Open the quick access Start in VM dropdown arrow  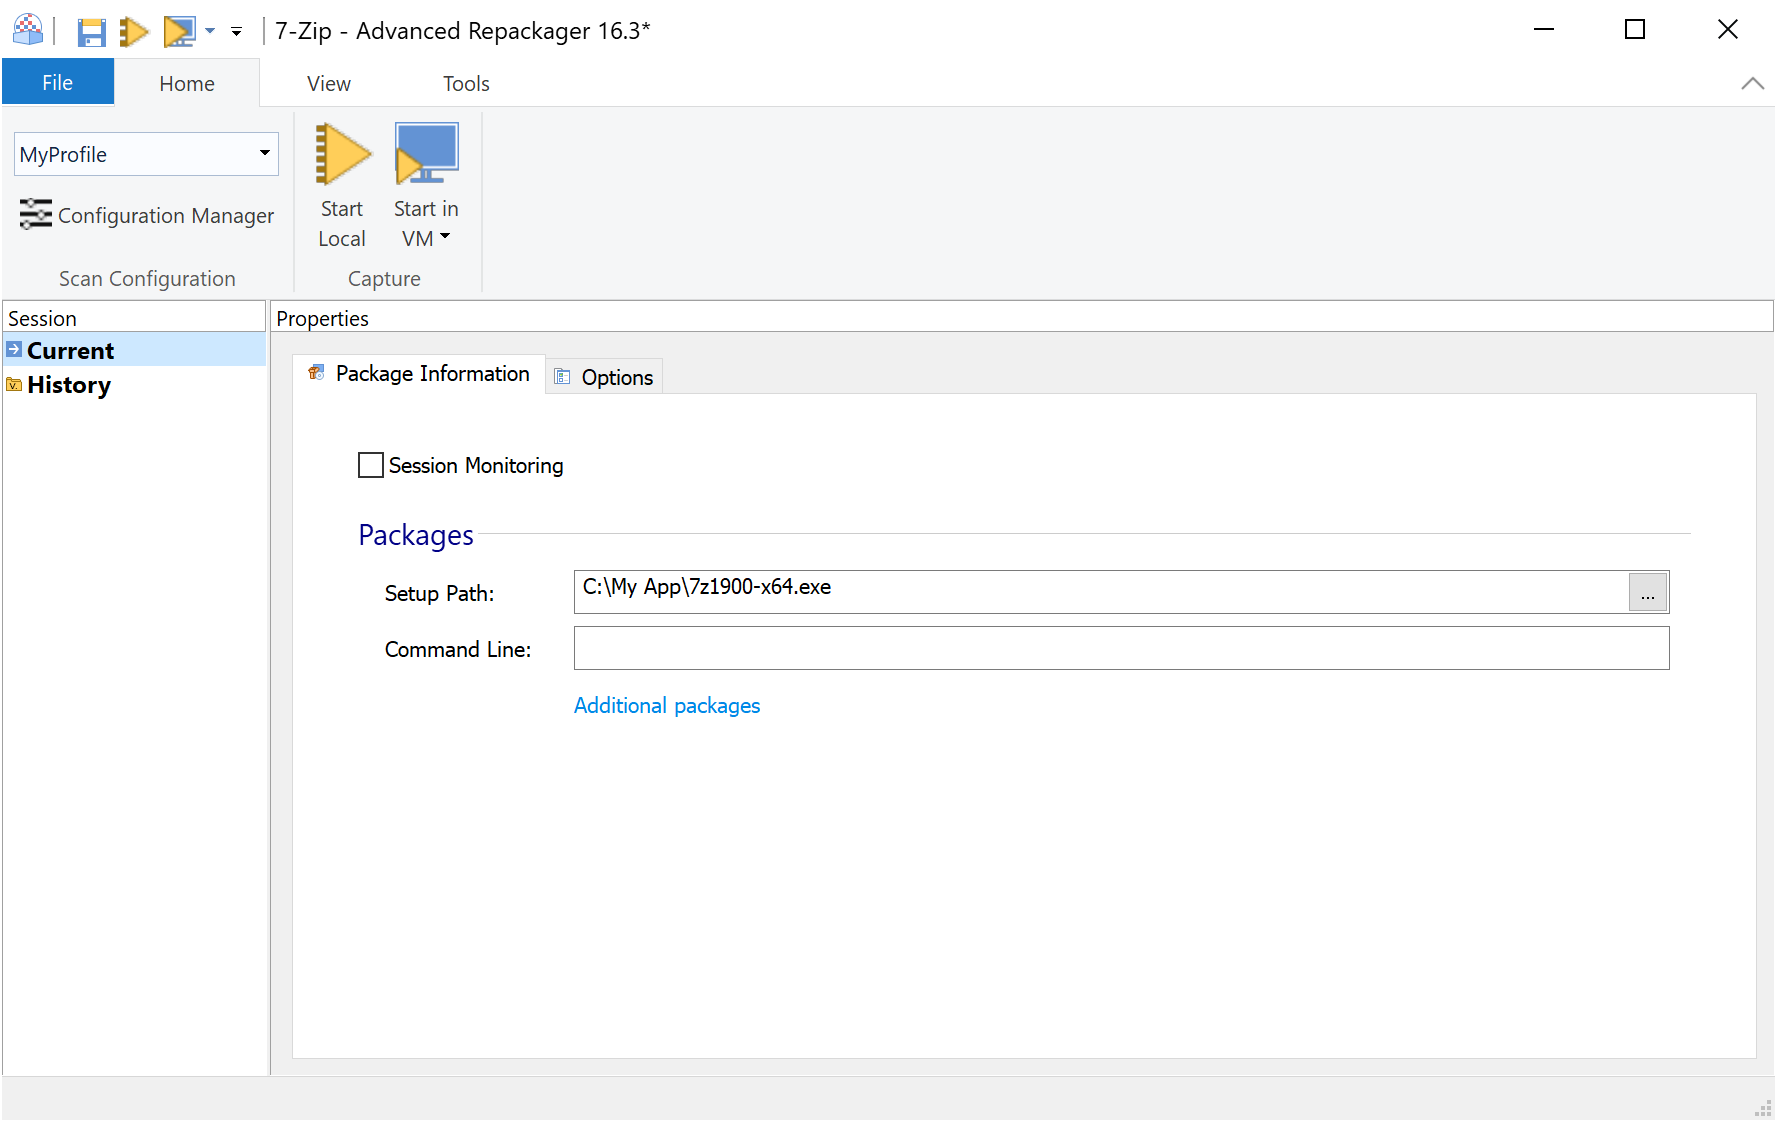(210, 32)
